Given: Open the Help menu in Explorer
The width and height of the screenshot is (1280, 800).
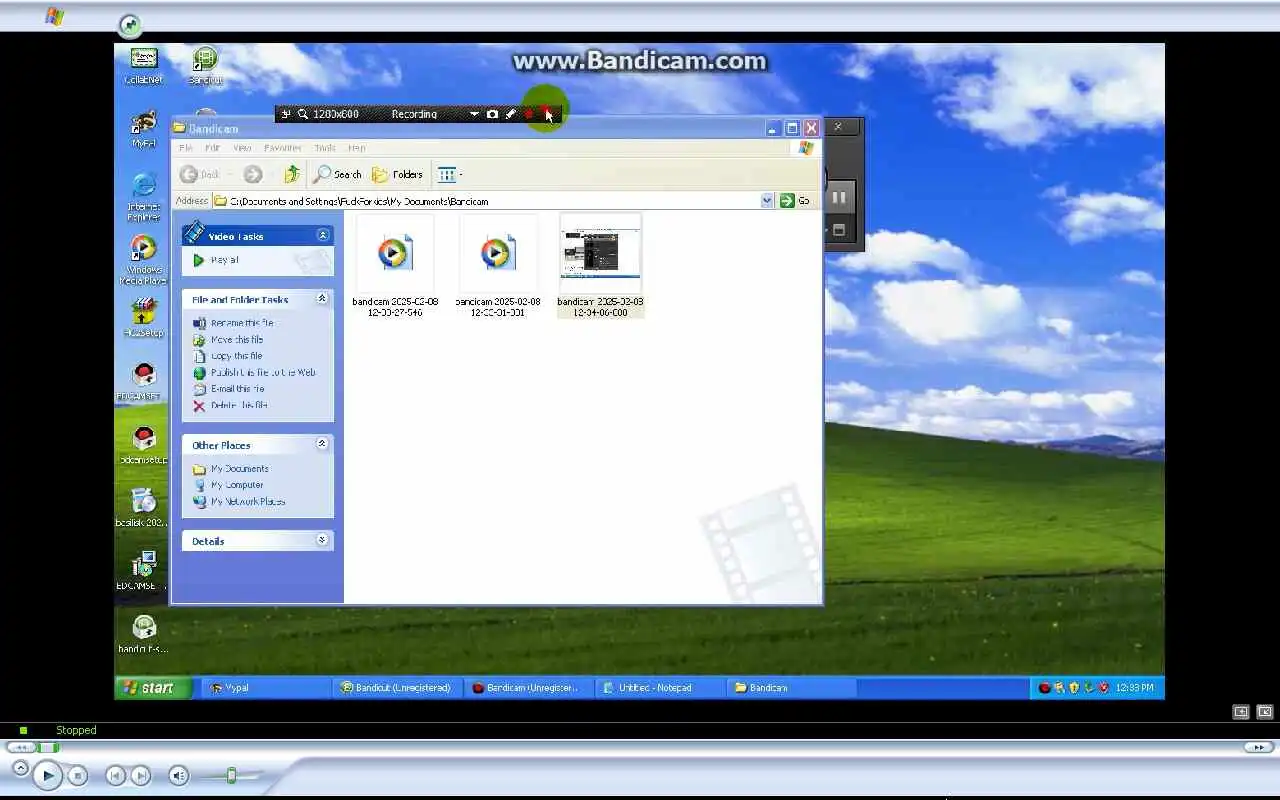Looking at the screenshot, I should tap(356, 148).
